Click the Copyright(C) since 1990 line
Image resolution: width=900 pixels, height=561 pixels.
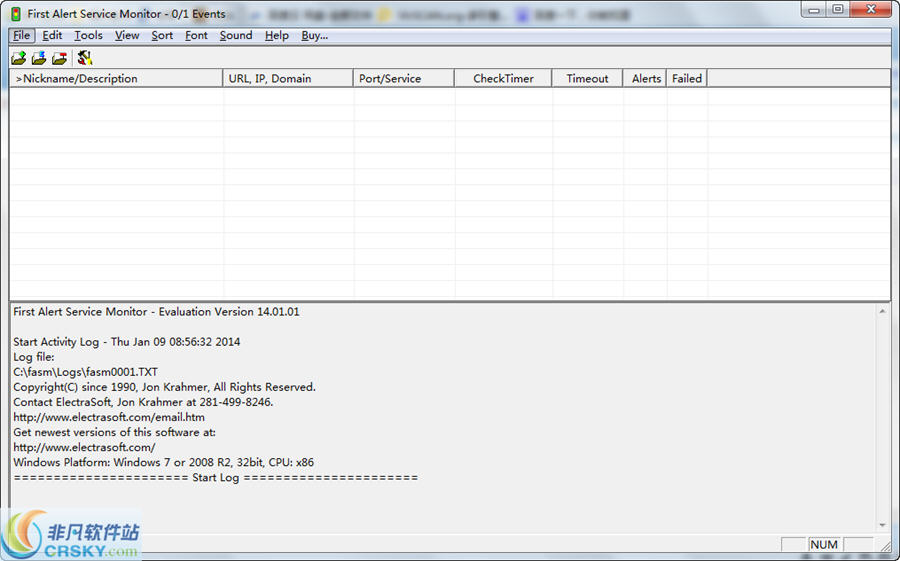coord(165,387)
